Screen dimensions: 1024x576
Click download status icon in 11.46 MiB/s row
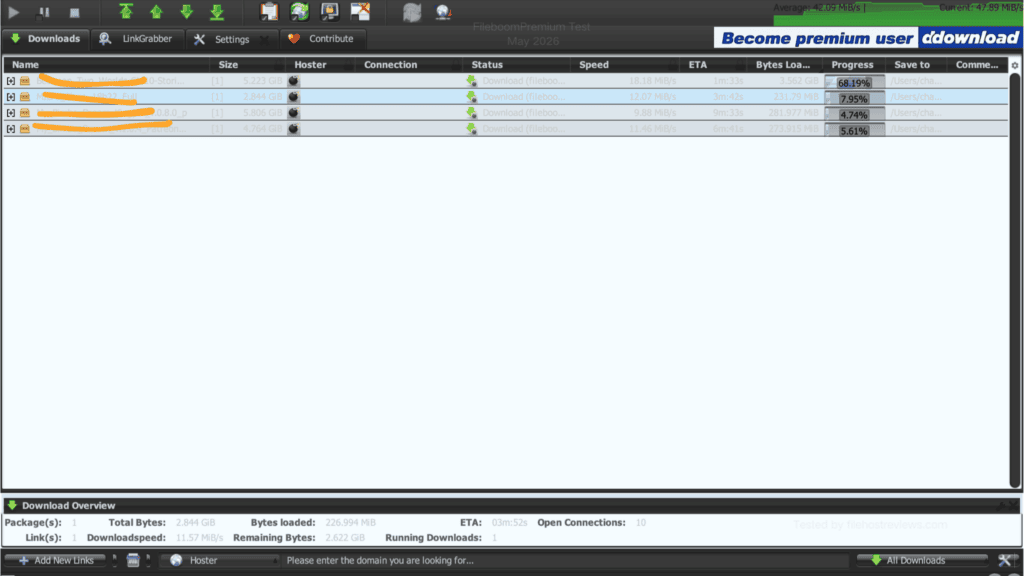(x=472, y=129)
